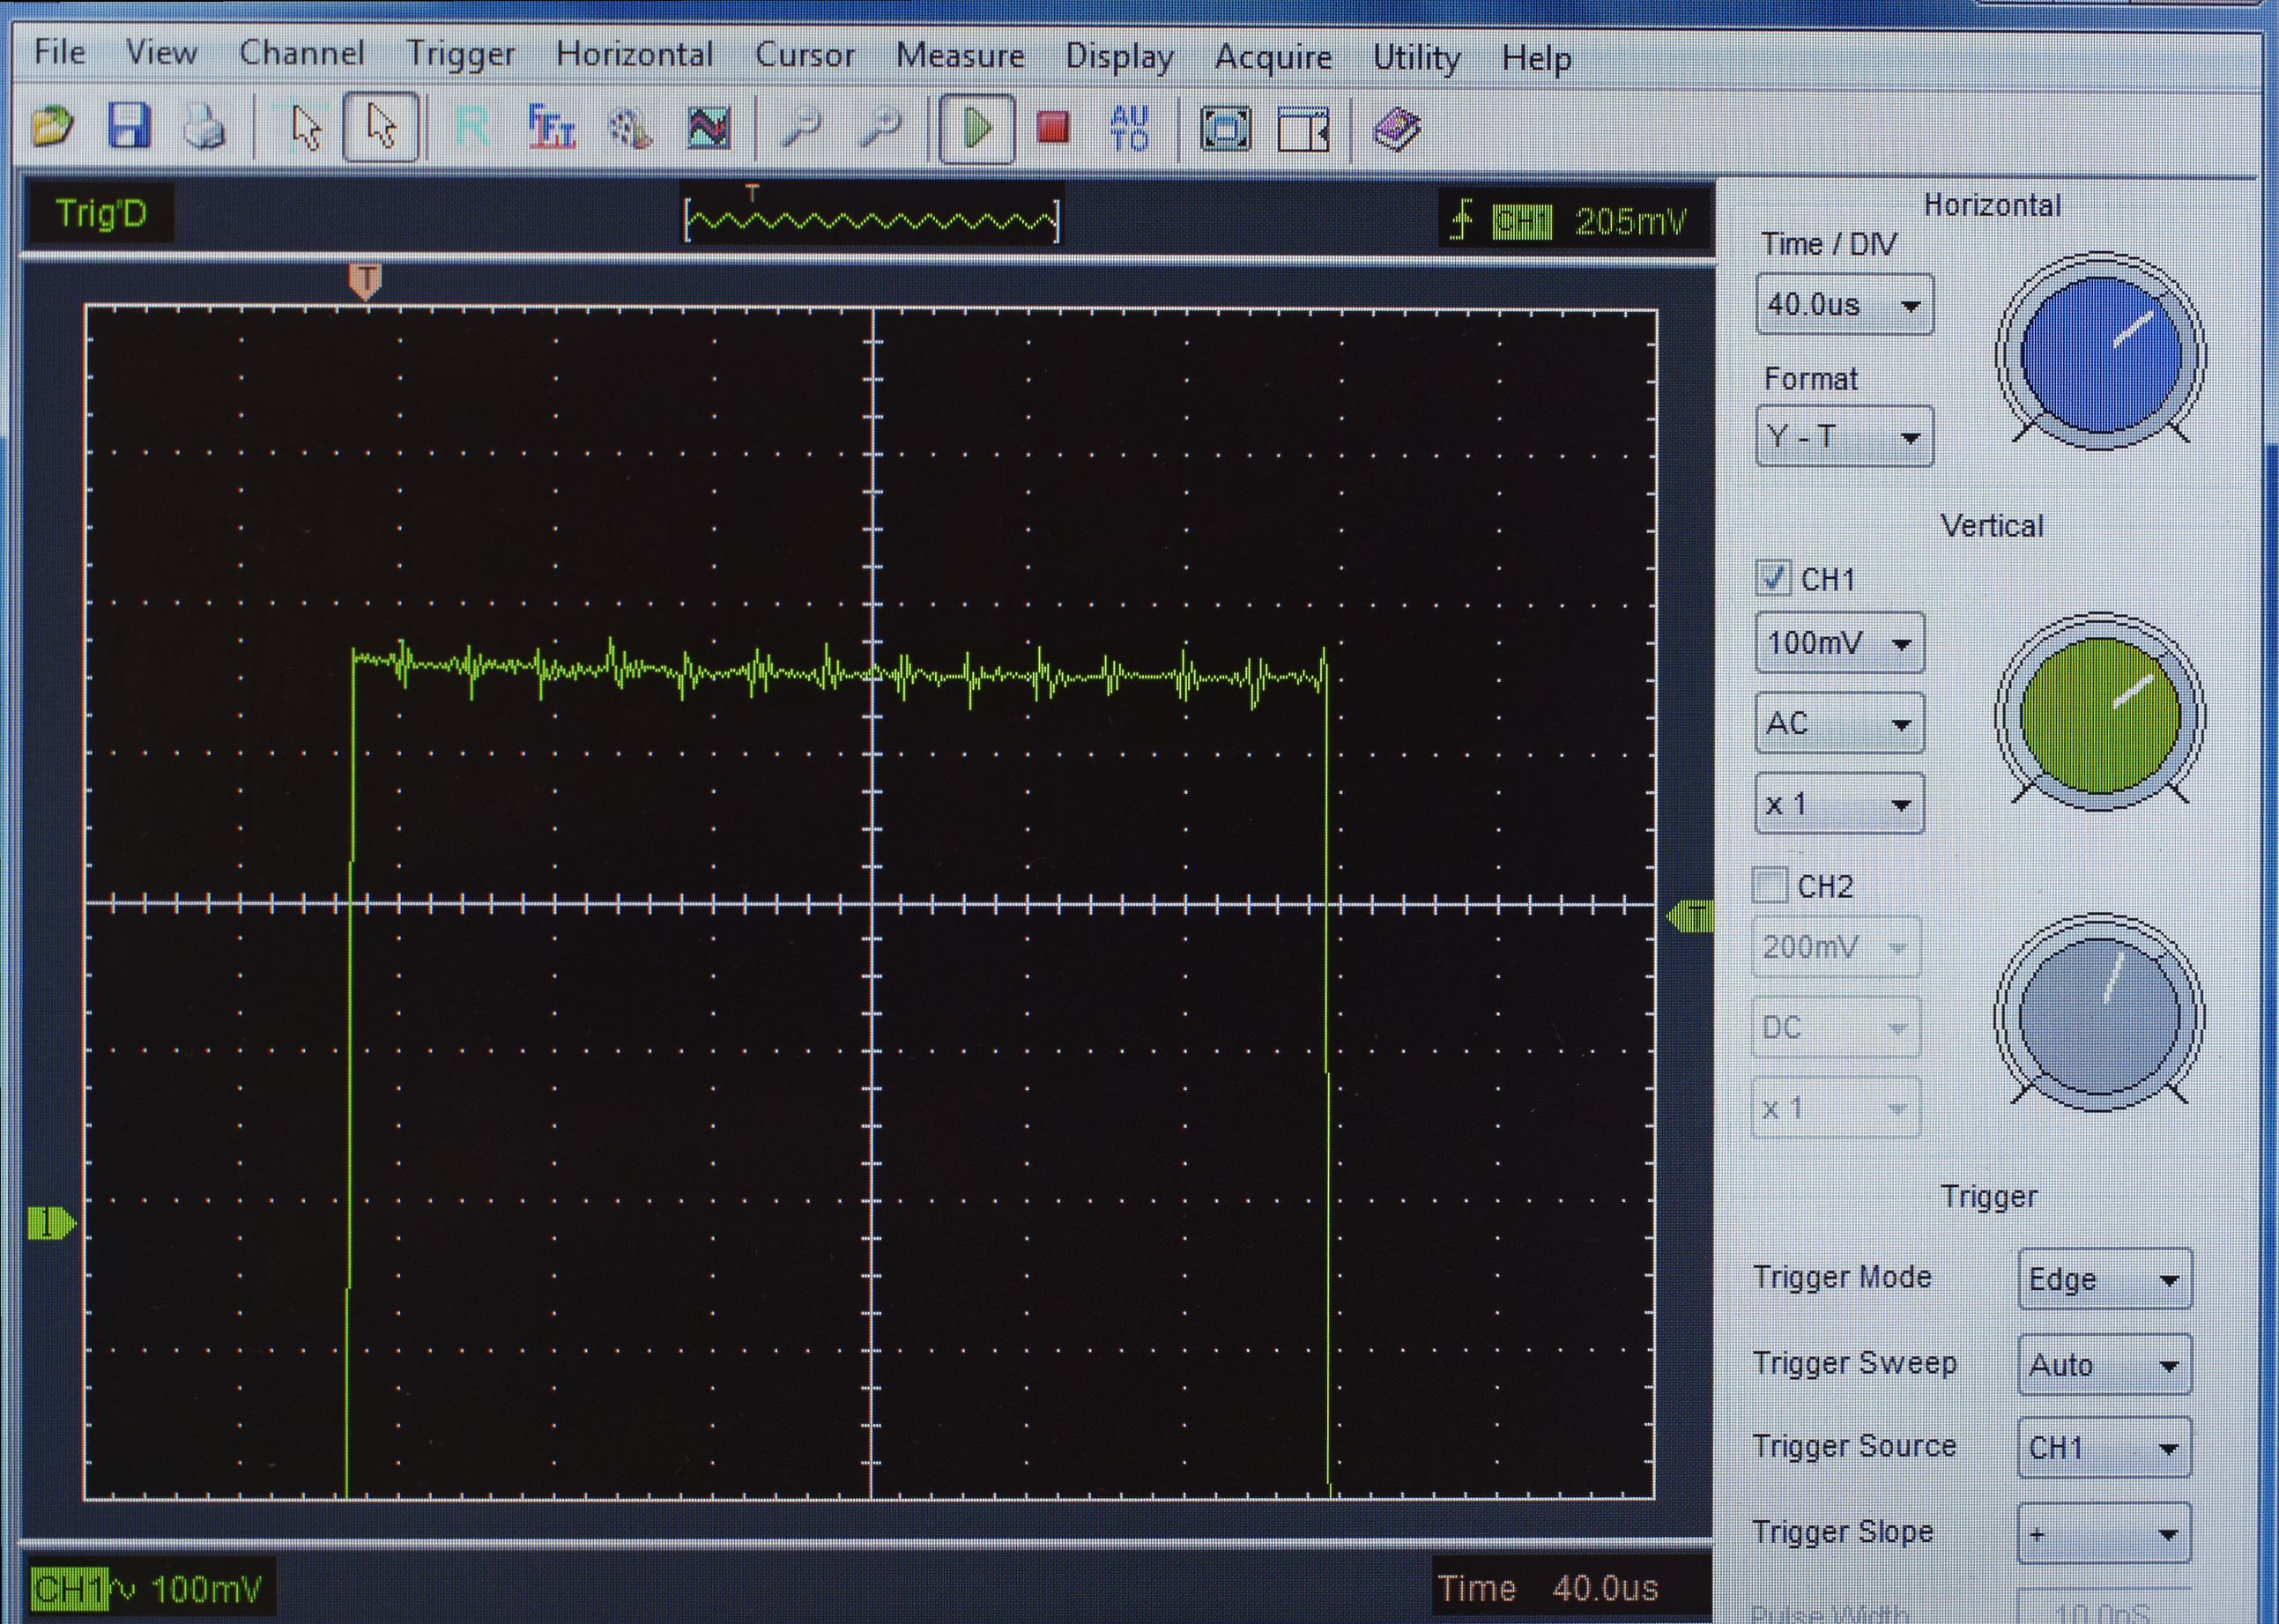Screen dimensions: 2279x1624
Task: Open the CH2 x 1 probe dropdown
Action: pos(1837,1107)
